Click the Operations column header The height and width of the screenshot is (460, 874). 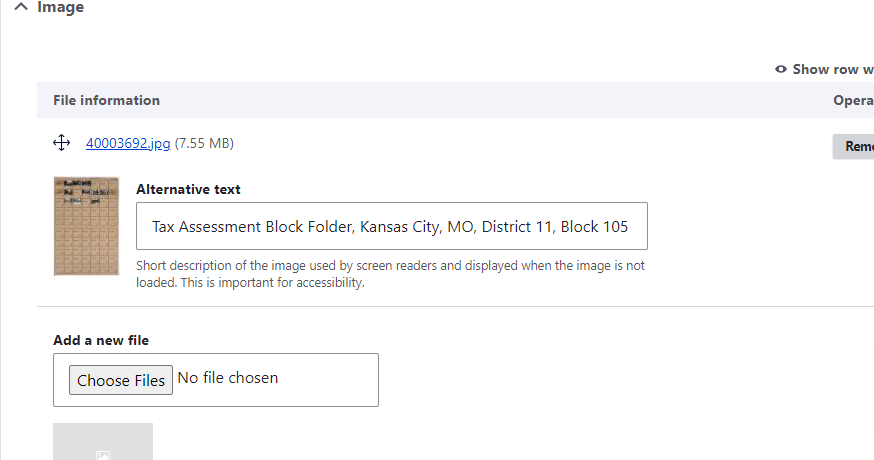pyautogui.click(x=853, y=100)
